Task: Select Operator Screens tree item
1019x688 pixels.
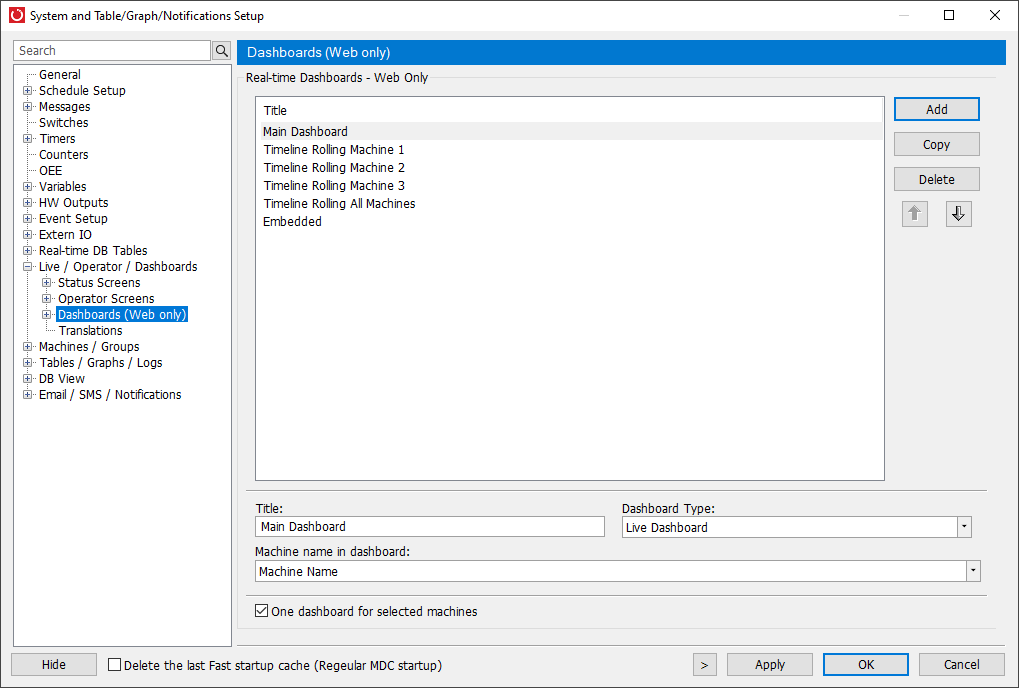Action: (106, 299)
